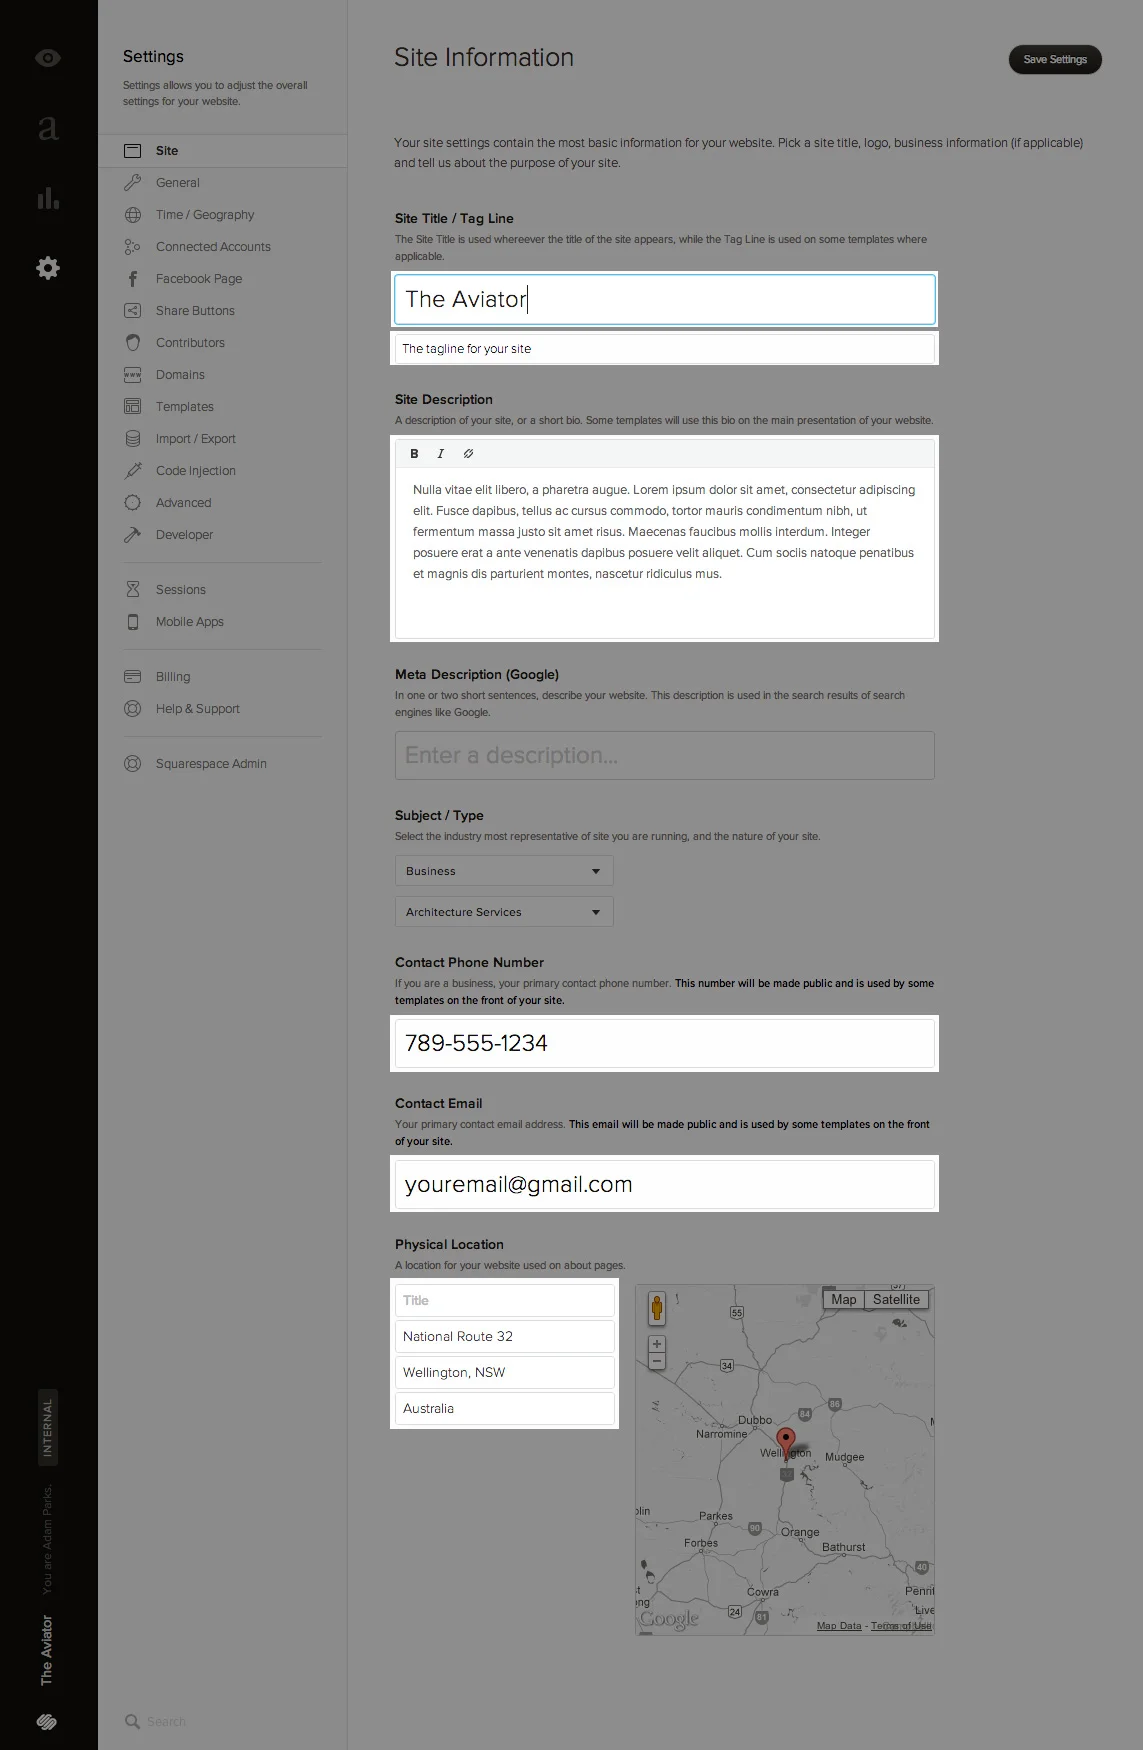This screenshot has height=1750, width=1143.
Task: Click the Import / Export database icon
Action: (132, 439)
